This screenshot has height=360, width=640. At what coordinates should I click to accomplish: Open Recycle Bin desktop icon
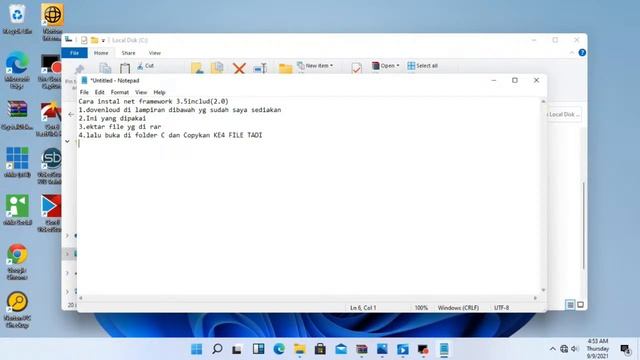click(x=17, y=19)
